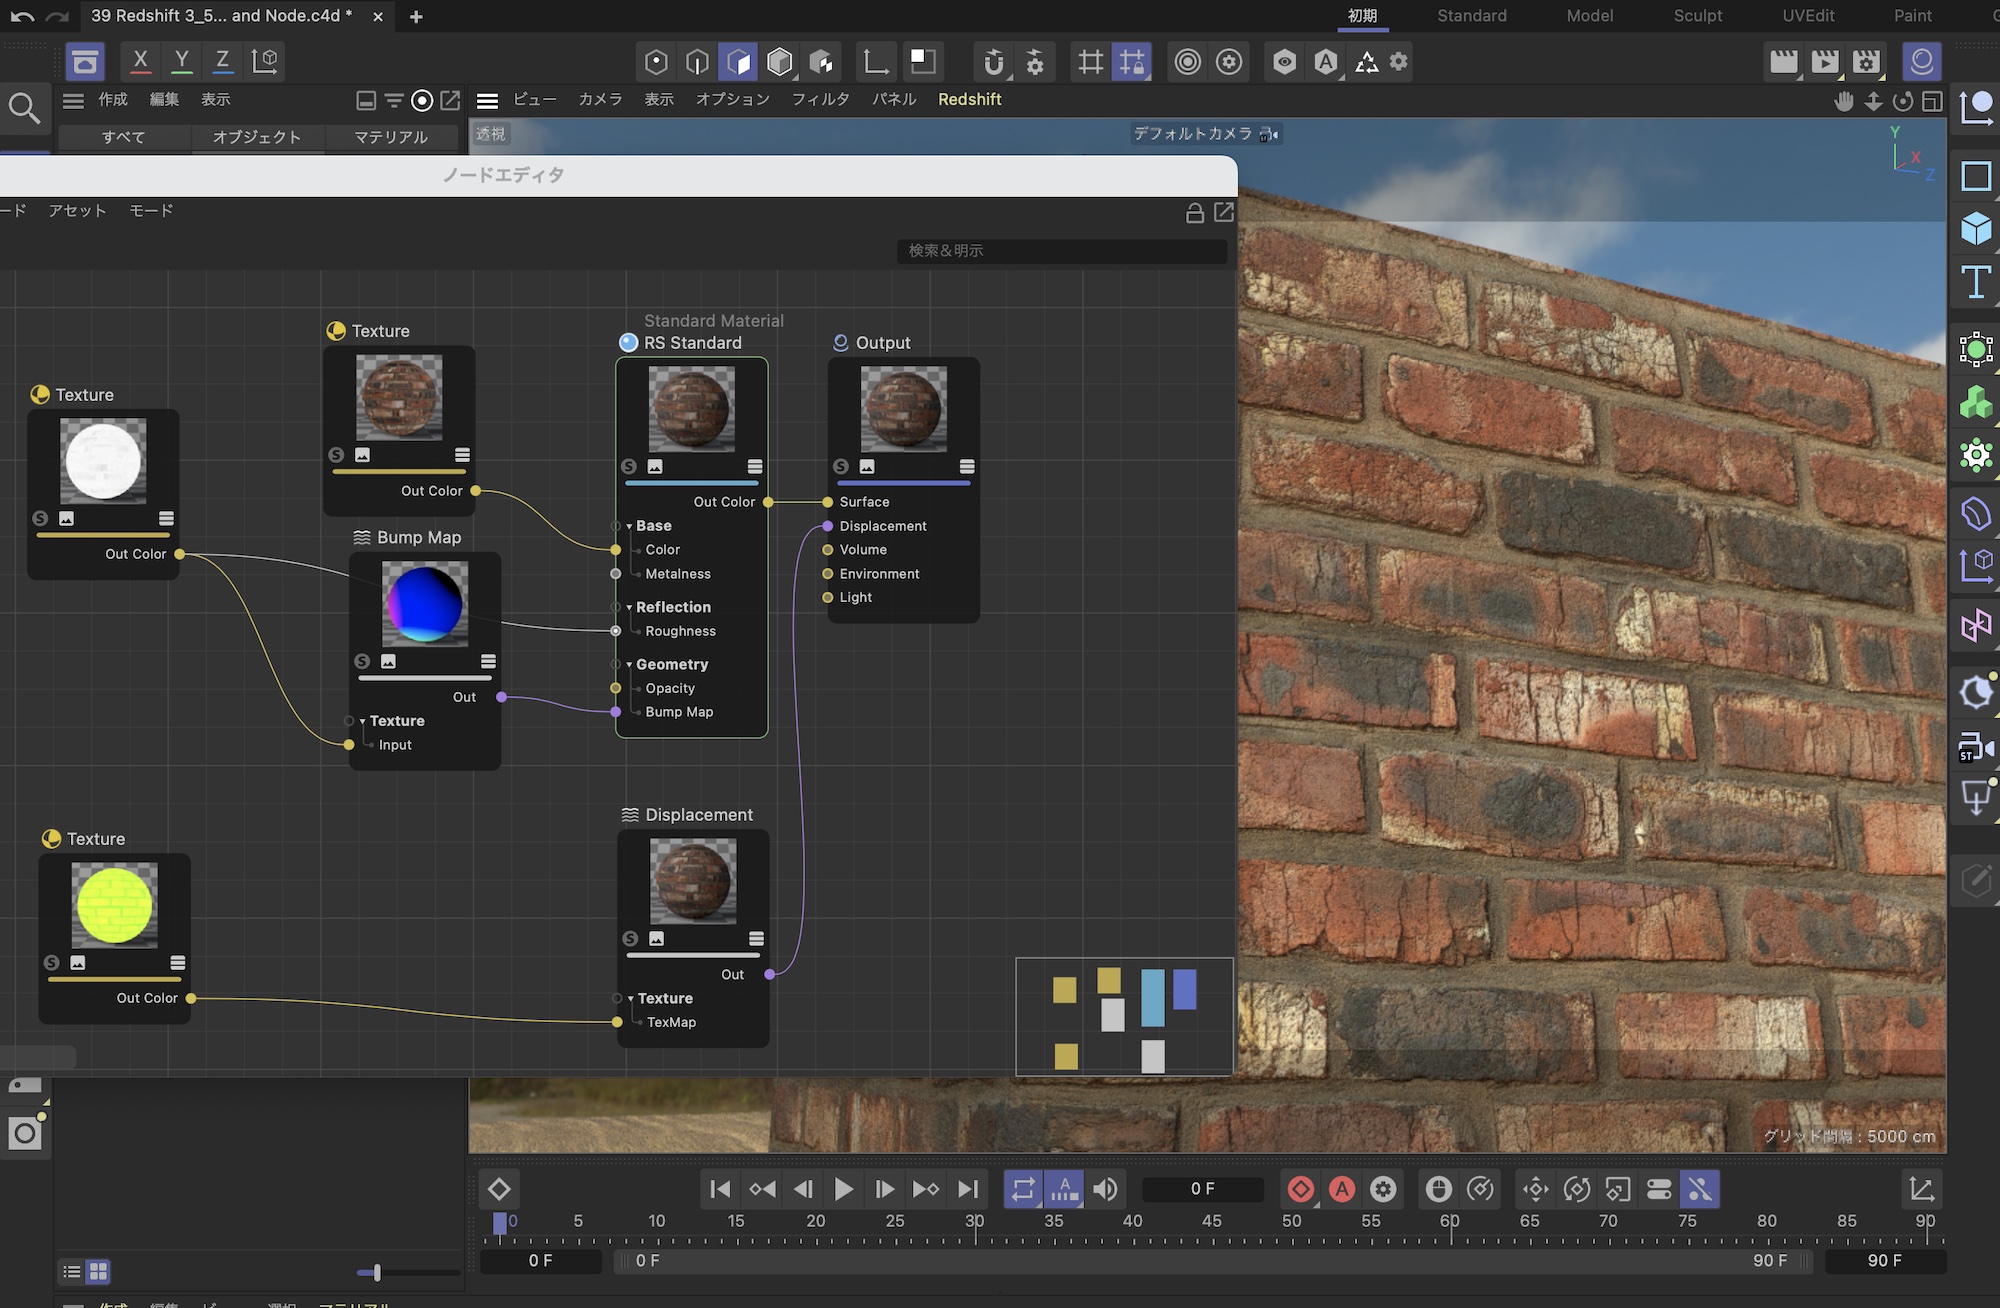Image resolution: width=2000 pixels, height=1308 pixels.
Task: Open the Render Settings icon
Action: coord(1866,62)
